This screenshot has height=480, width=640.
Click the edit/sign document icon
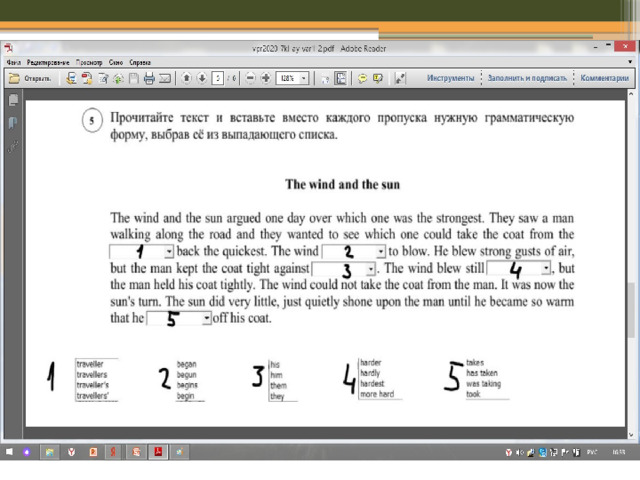[x=103, y=78]
